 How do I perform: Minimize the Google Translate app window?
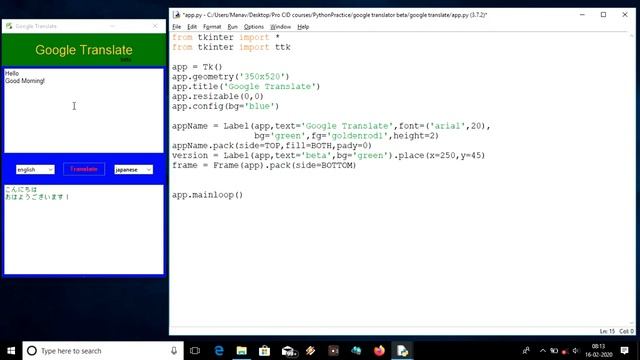pos(112,26)
